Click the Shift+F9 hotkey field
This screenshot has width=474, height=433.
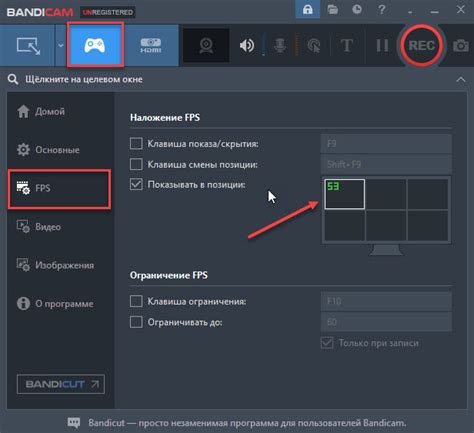click(x=386, y=164)
